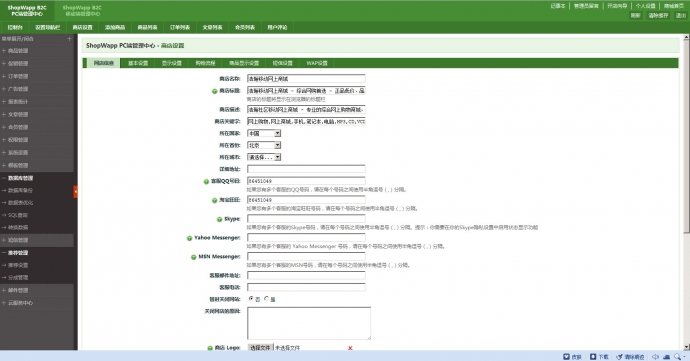This screenshot has width=690, height=361.
Task: Switch to the ShopWapp B2C mobile center header tab
Action: click(x=82, y=11)
